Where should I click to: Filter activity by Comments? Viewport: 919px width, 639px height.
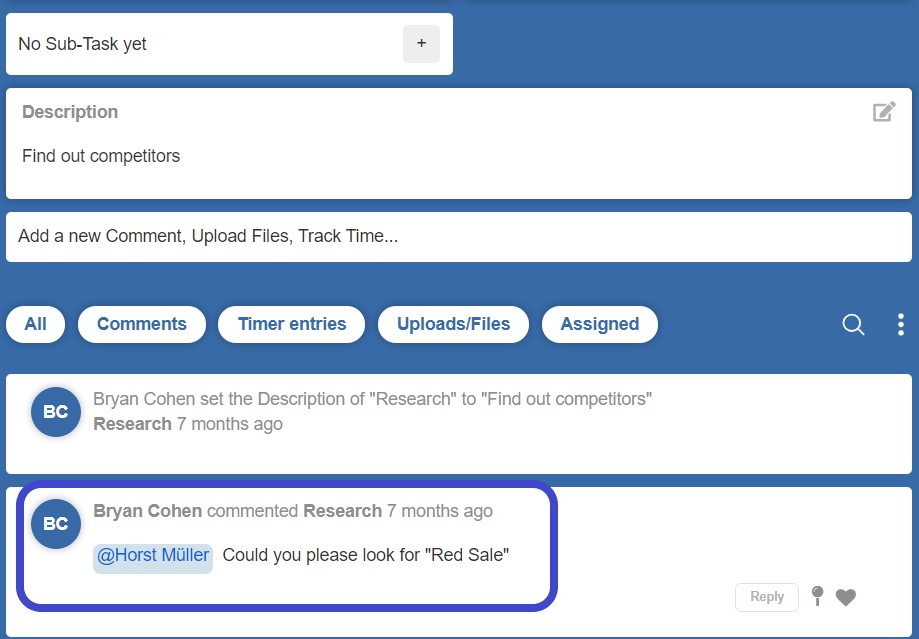142,324
